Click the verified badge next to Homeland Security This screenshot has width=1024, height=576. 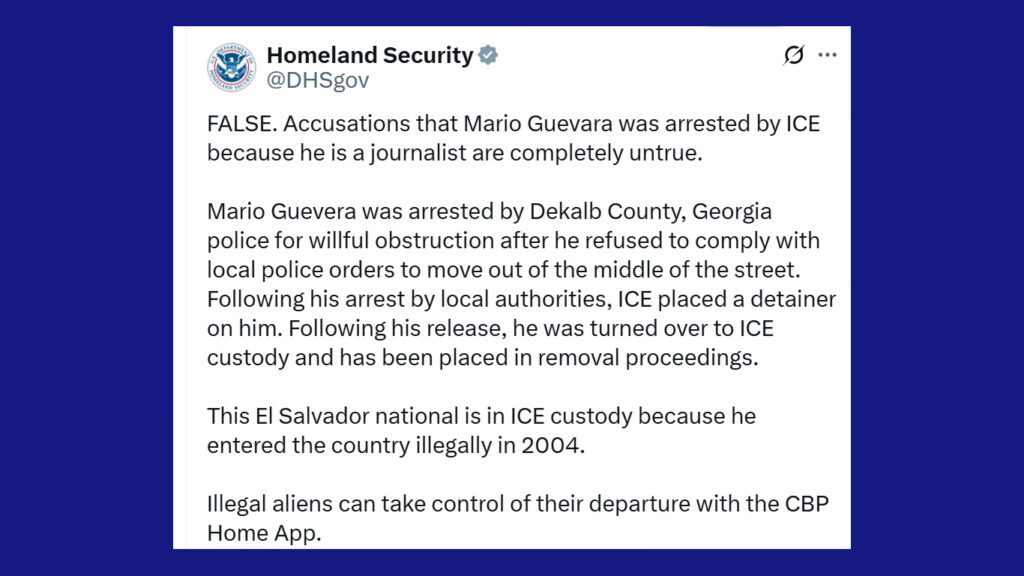point(488,56)
